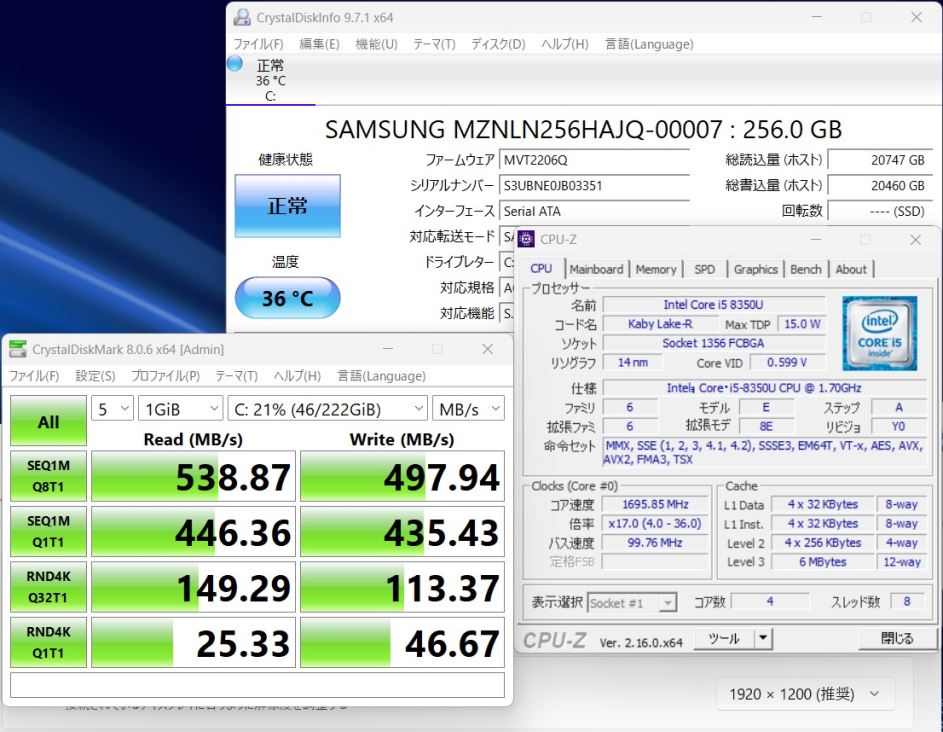Expand the 1920 × 1200 resolution dropdown
The height and width of the screenshot is (732, 943).
click(x=805, y=694)
